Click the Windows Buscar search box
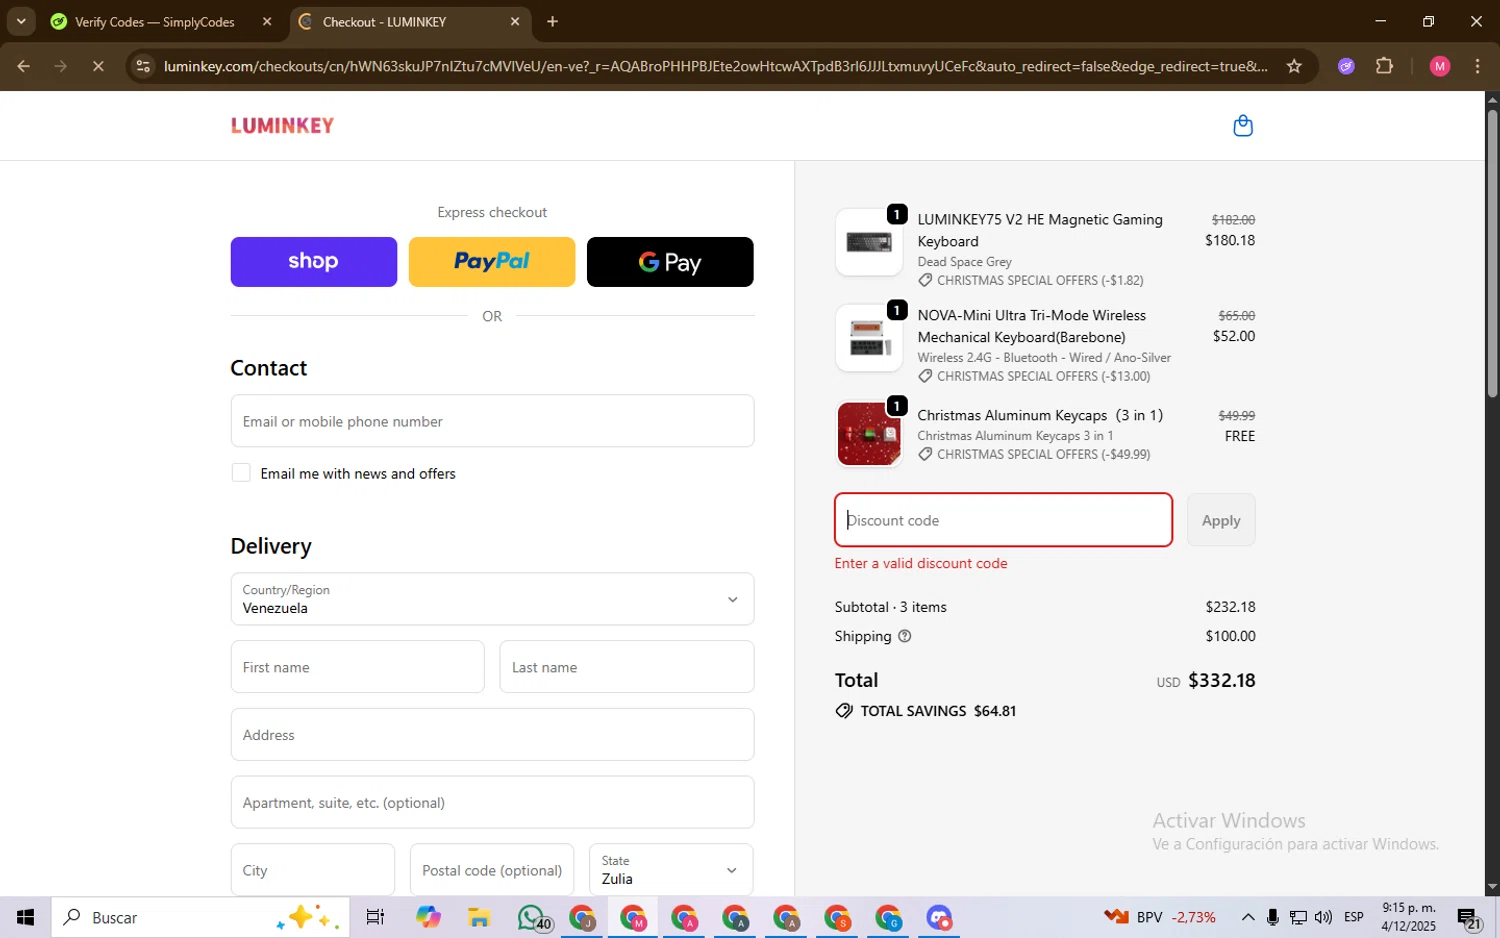 (x=200, y=917)
